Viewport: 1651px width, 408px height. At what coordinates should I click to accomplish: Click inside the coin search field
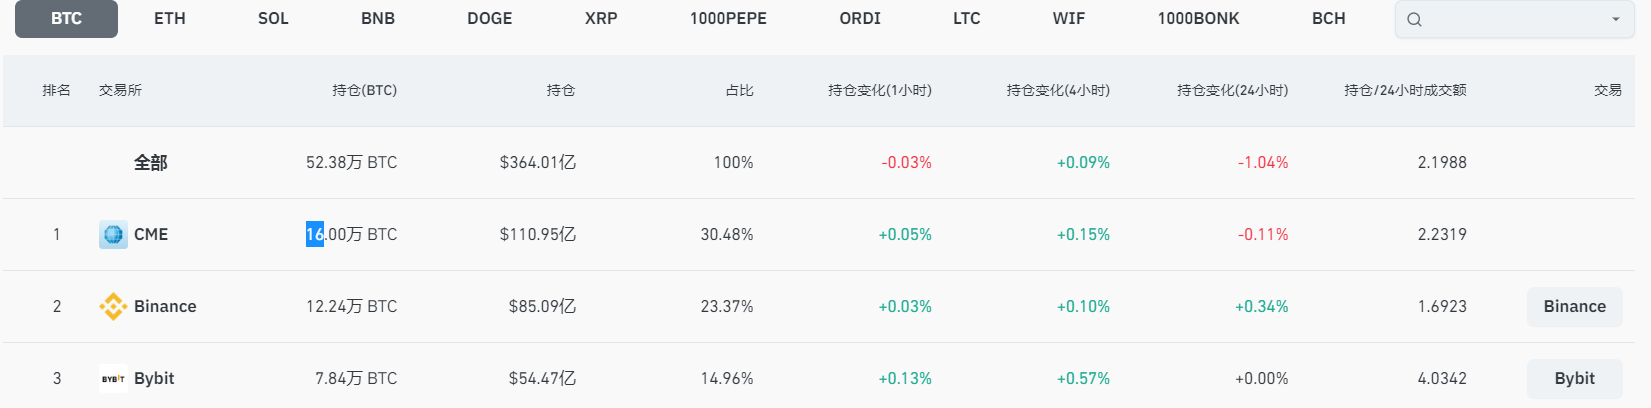pyautogui.click(x=1510, y=19)
